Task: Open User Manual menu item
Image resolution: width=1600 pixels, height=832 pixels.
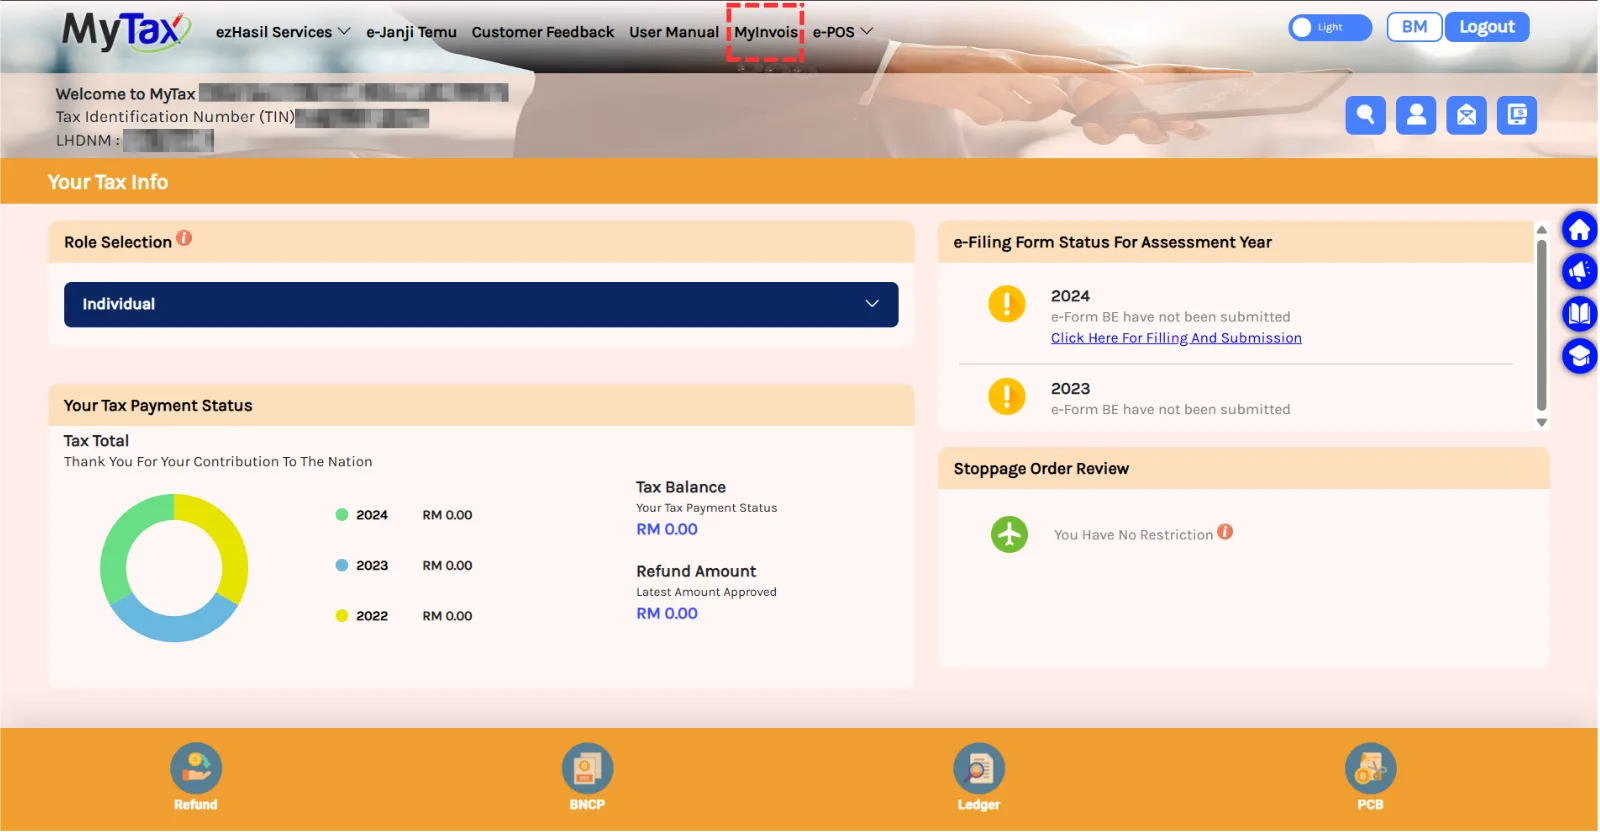Action: tap(674, 32)
